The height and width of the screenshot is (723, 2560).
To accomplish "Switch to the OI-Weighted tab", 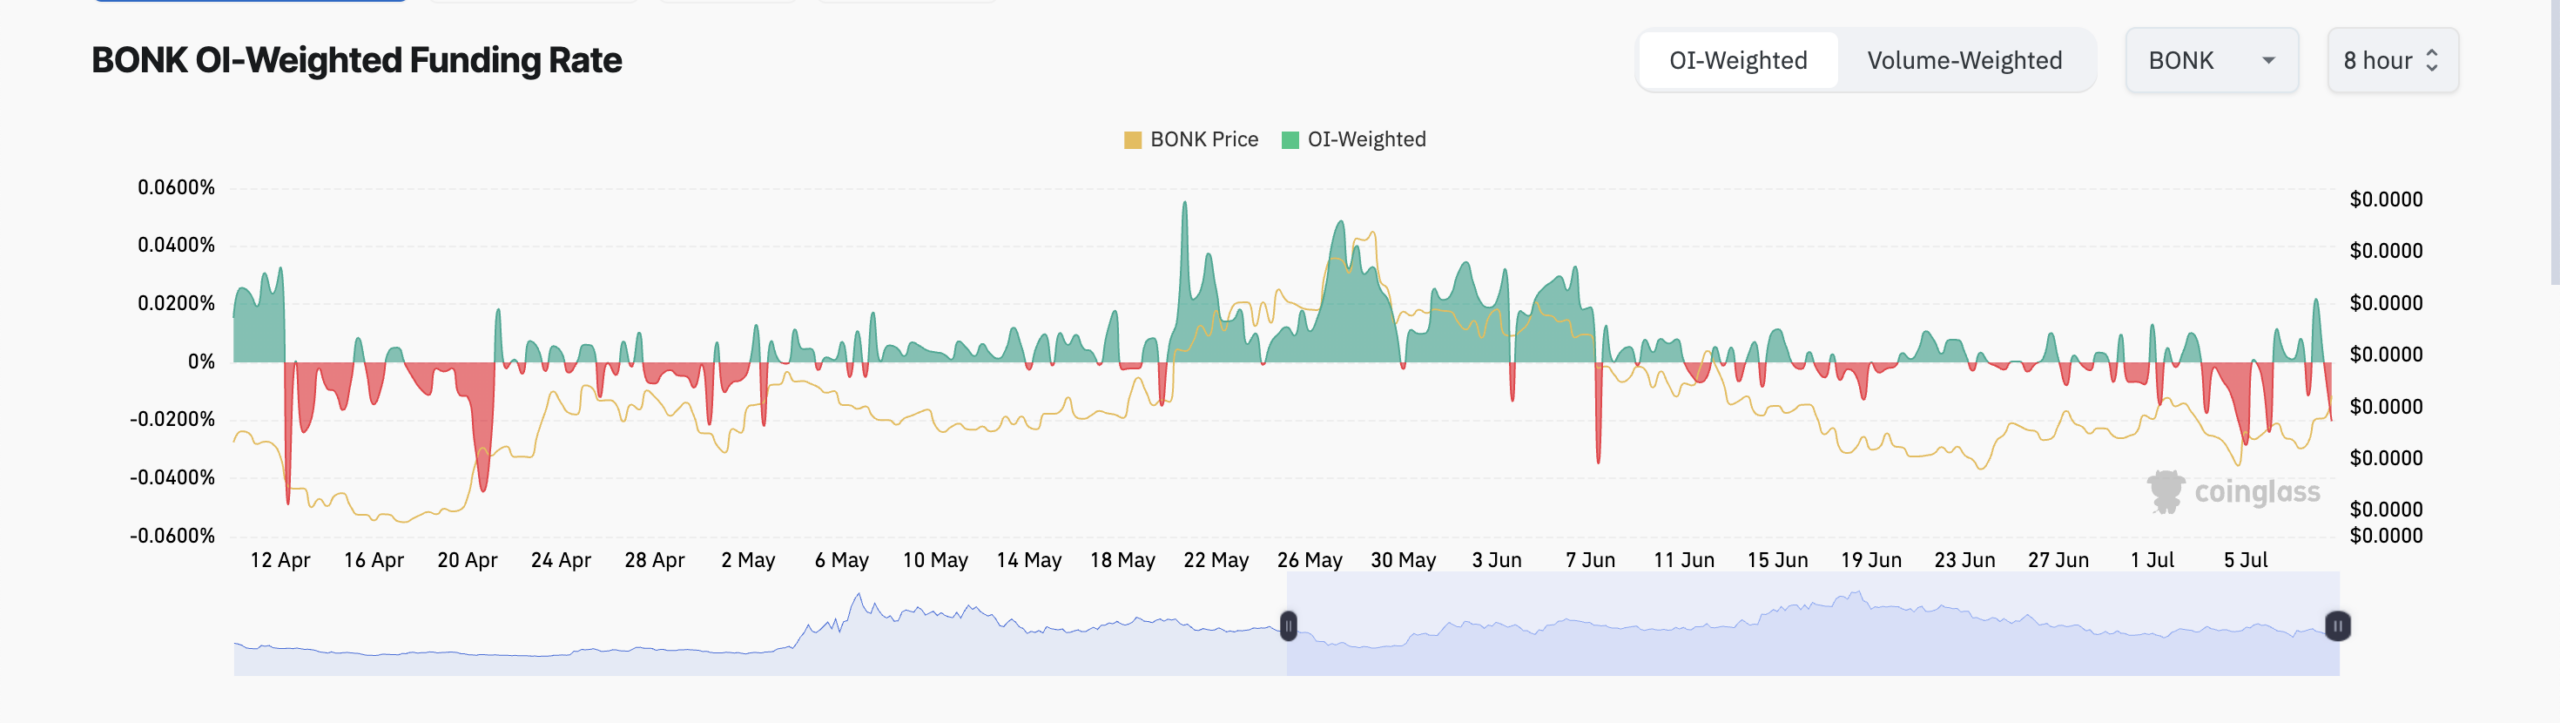I will [1738, 61].
